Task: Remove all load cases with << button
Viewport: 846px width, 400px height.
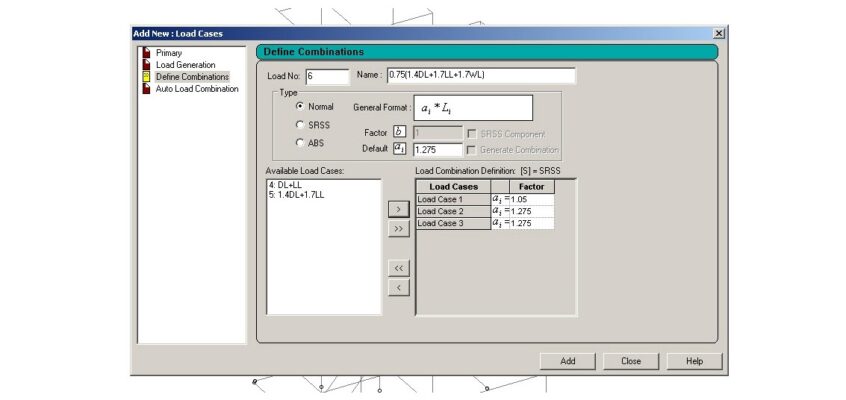Action: tap(398, 268)
